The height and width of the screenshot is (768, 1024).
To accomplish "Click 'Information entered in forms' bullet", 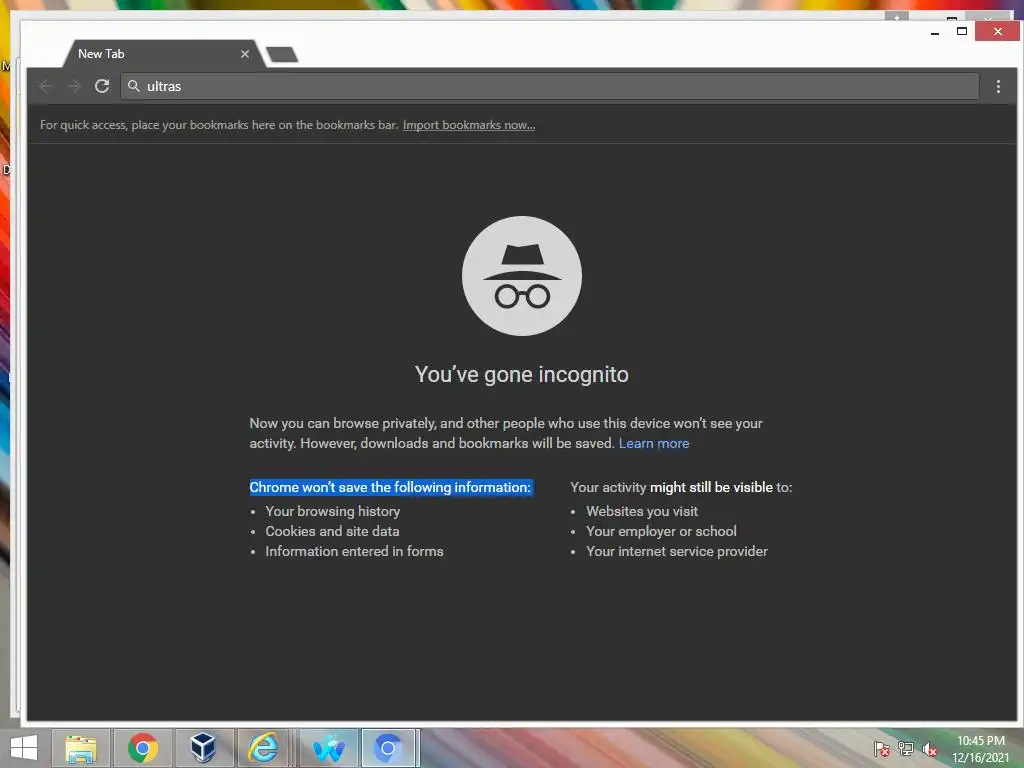I will 354,551.
